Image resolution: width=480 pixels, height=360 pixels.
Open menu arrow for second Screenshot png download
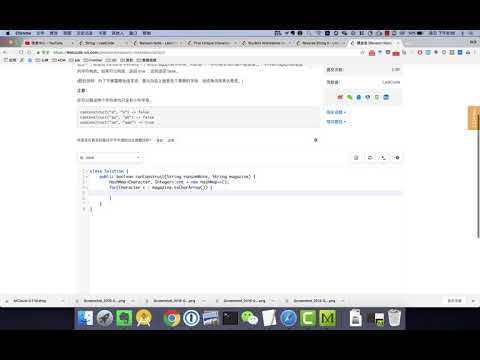(x=204, y=301)
